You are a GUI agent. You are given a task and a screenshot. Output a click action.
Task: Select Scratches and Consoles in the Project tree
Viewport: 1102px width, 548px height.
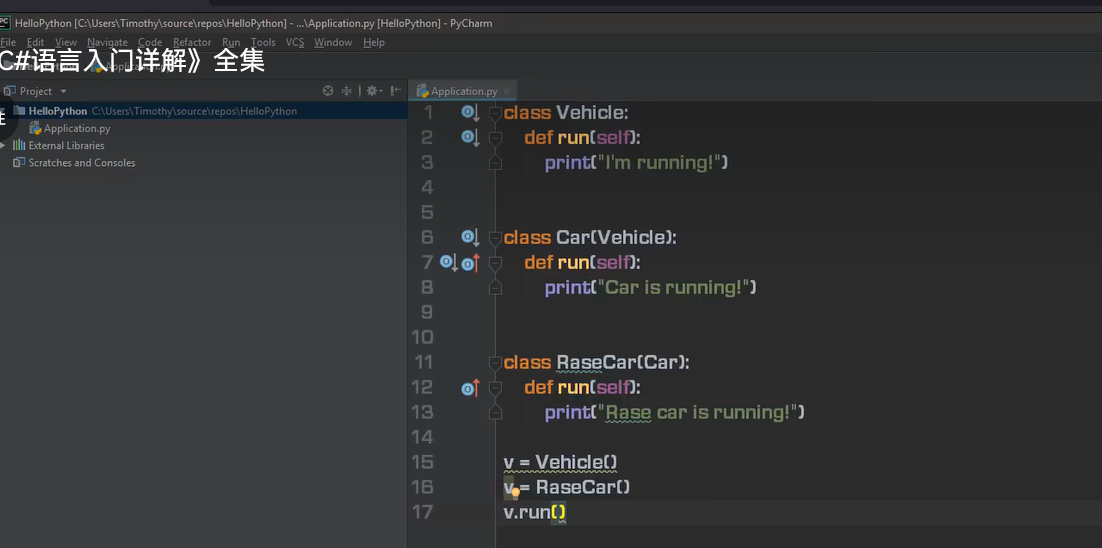(x=82, y=162)
